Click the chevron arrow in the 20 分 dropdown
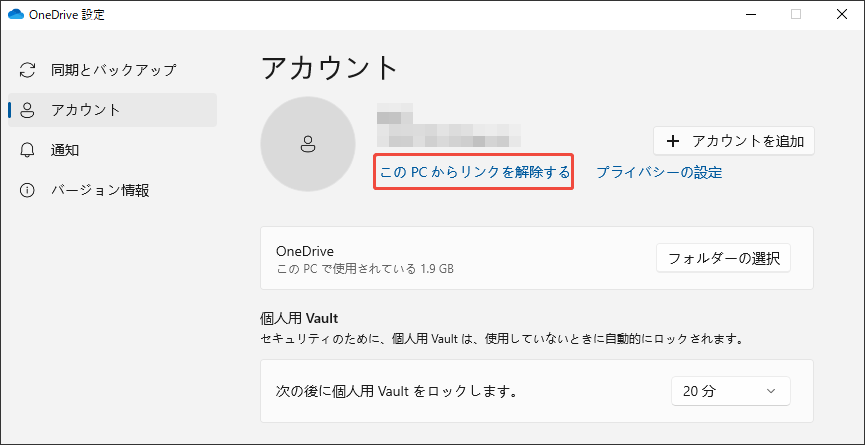Image resolution: width=865 pixels, height=445 pixels. (x=771, y=392)
